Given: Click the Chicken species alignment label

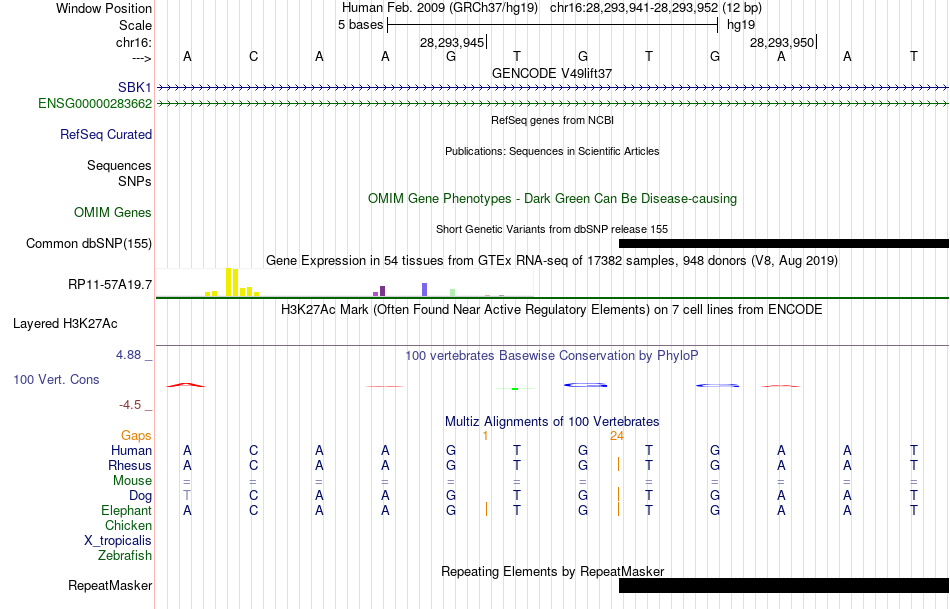Looking at the screenshot, I should click(128, 525).
